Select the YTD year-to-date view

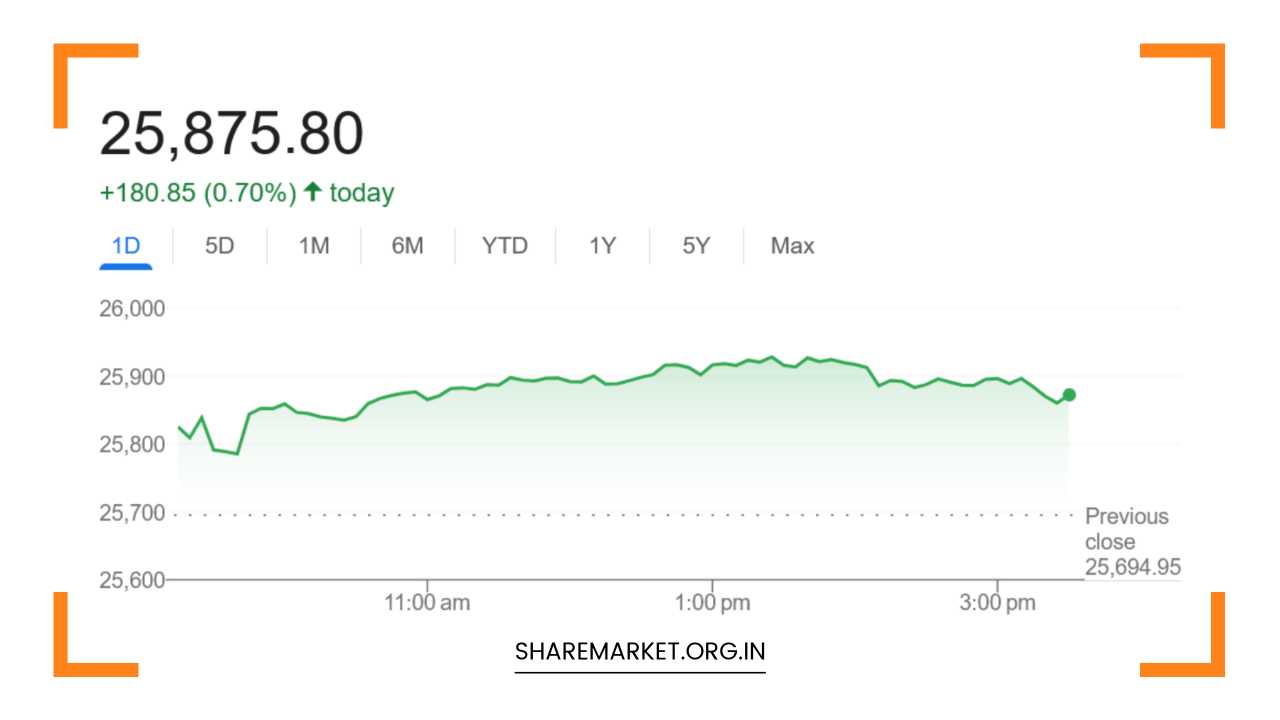pyautogui.click(x=505, y=246)
